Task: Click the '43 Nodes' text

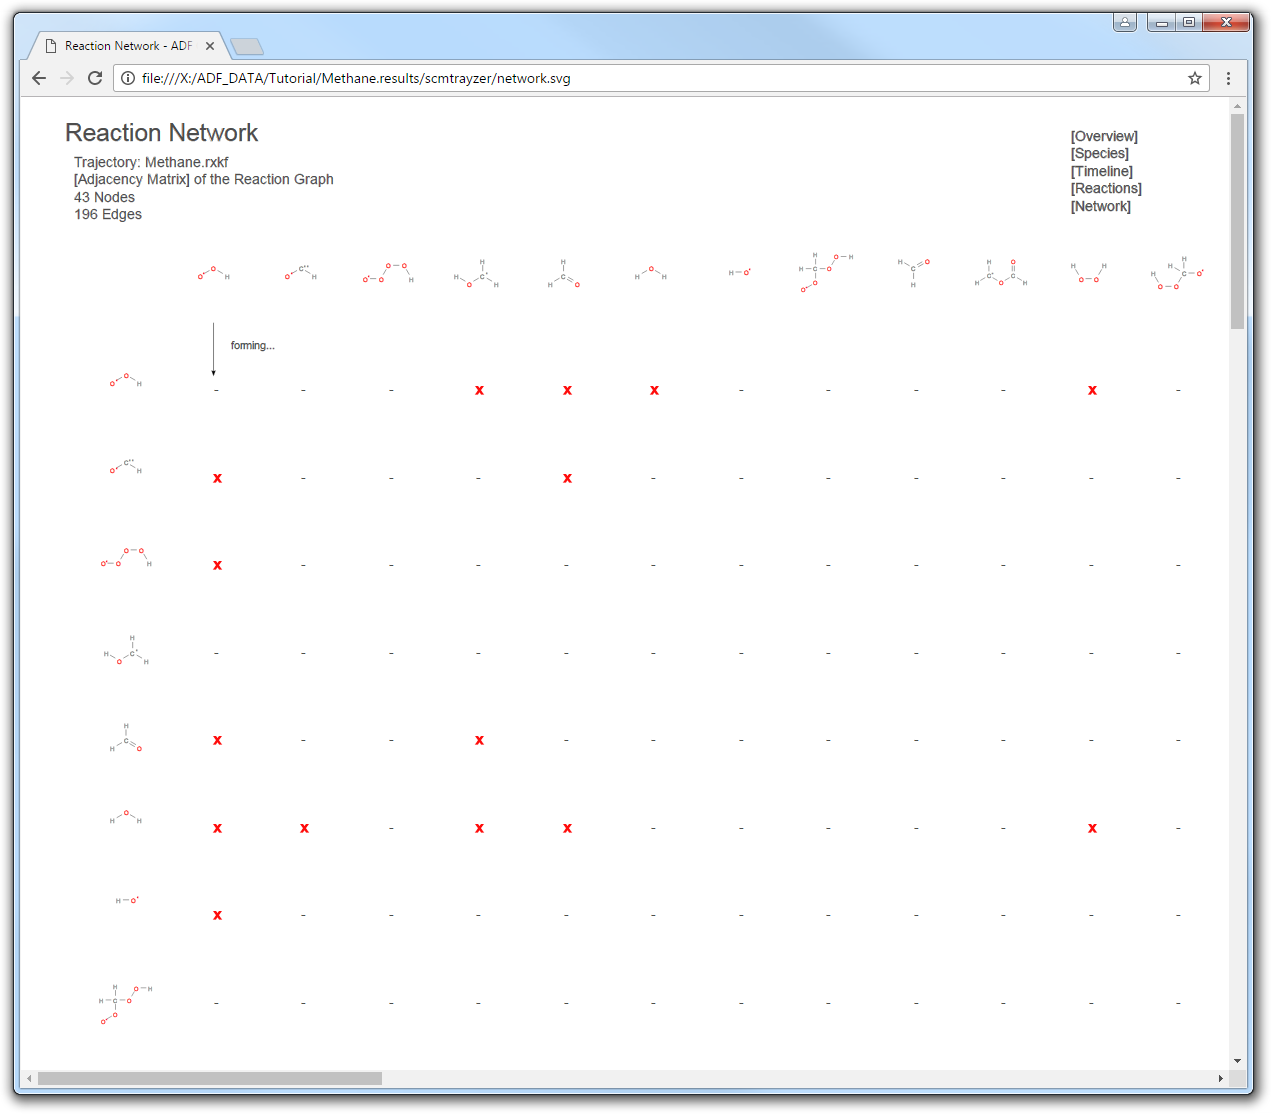Action: click(104, 197)
